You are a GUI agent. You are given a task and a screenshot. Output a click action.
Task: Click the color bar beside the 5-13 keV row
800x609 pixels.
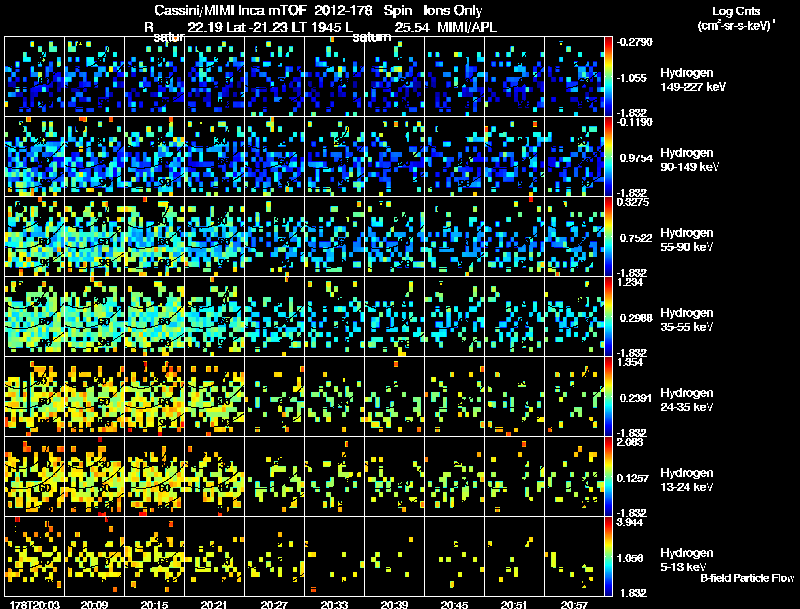[x=608, y=557]
